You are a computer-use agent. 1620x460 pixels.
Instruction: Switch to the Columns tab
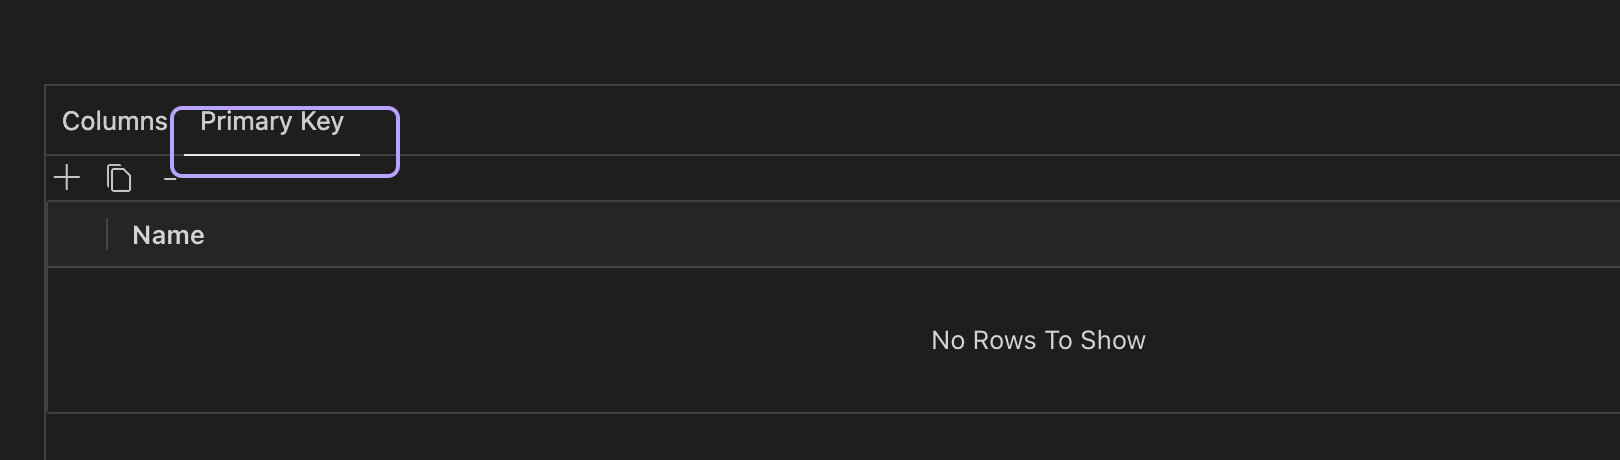coord(114,121)
